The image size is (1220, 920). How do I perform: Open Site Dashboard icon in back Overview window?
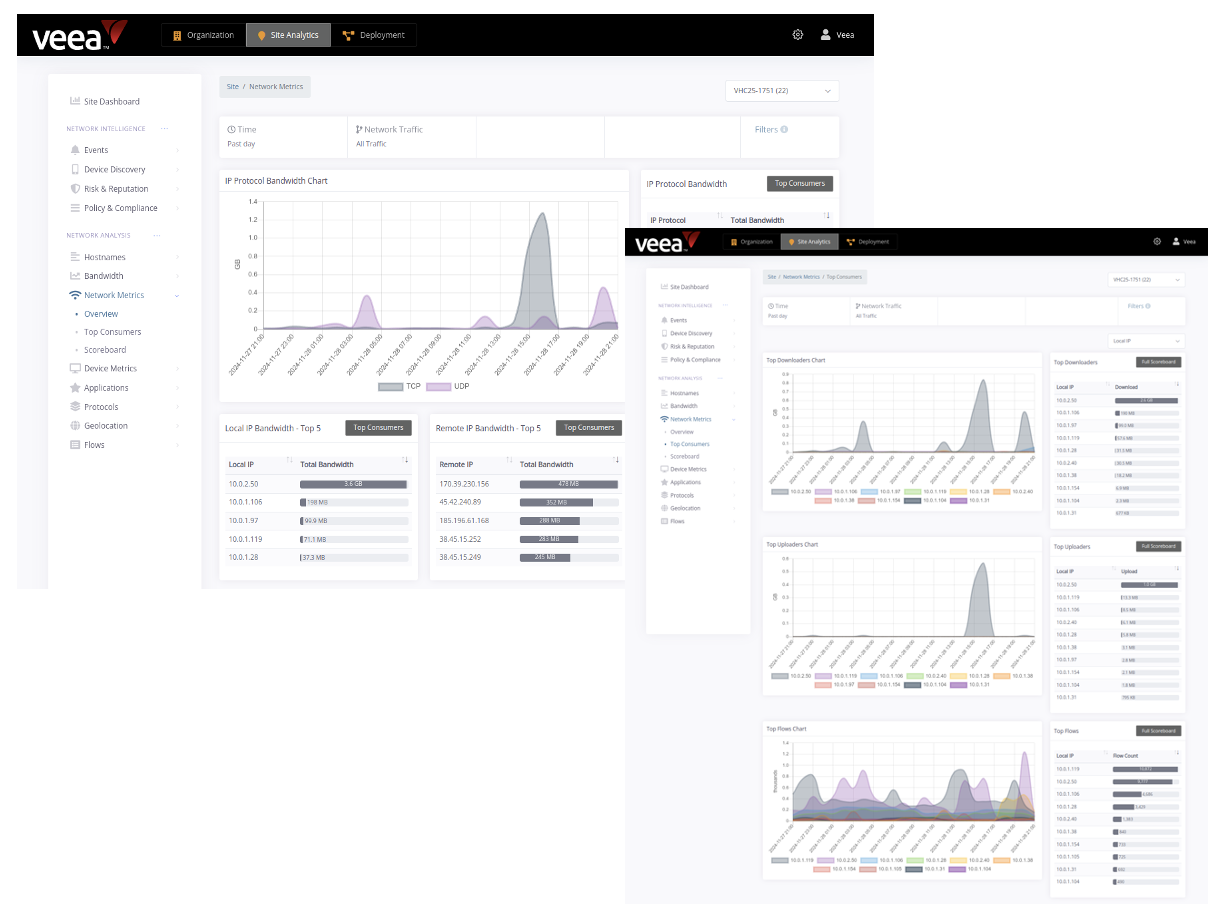point(75,101)
